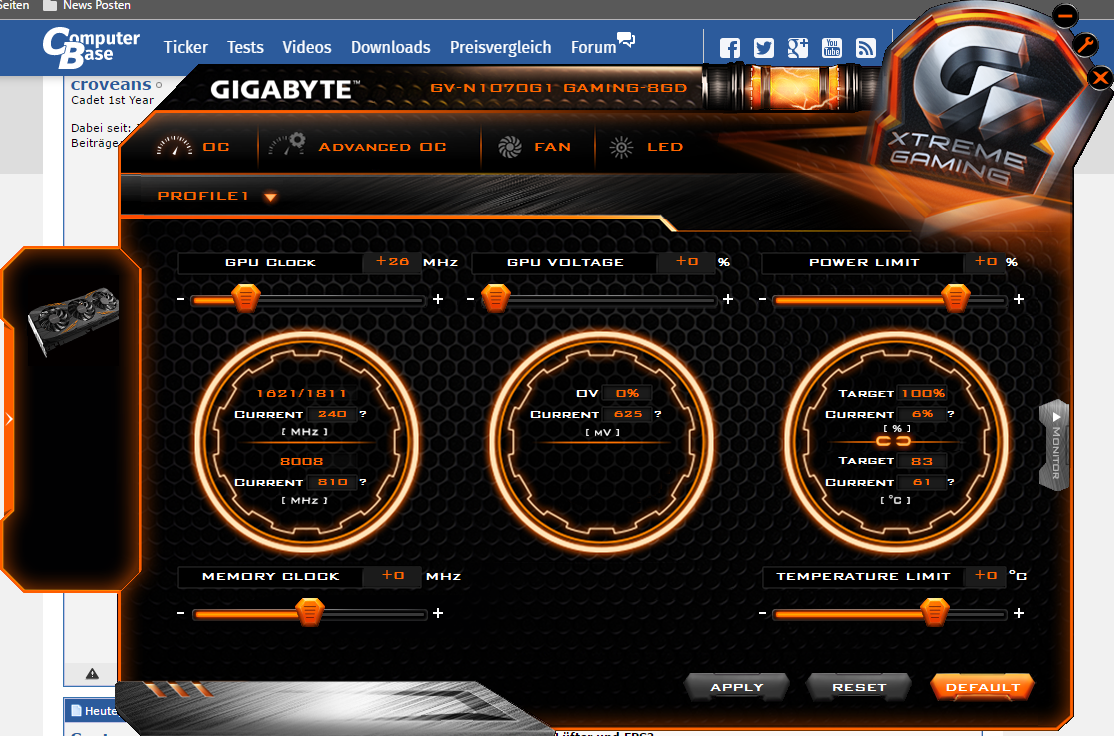Open Ticker in ComputerBase navigation
Screen dimensions: 1114x736
[x=185, y=48]
